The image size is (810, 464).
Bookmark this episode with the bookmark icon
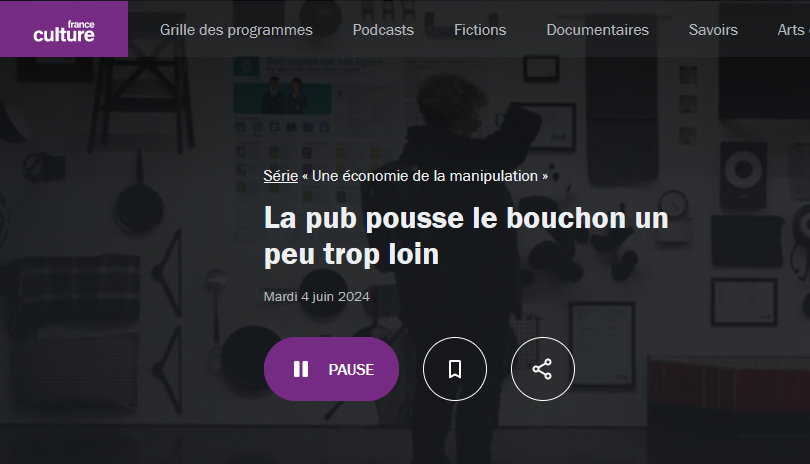tap(455, 369)
